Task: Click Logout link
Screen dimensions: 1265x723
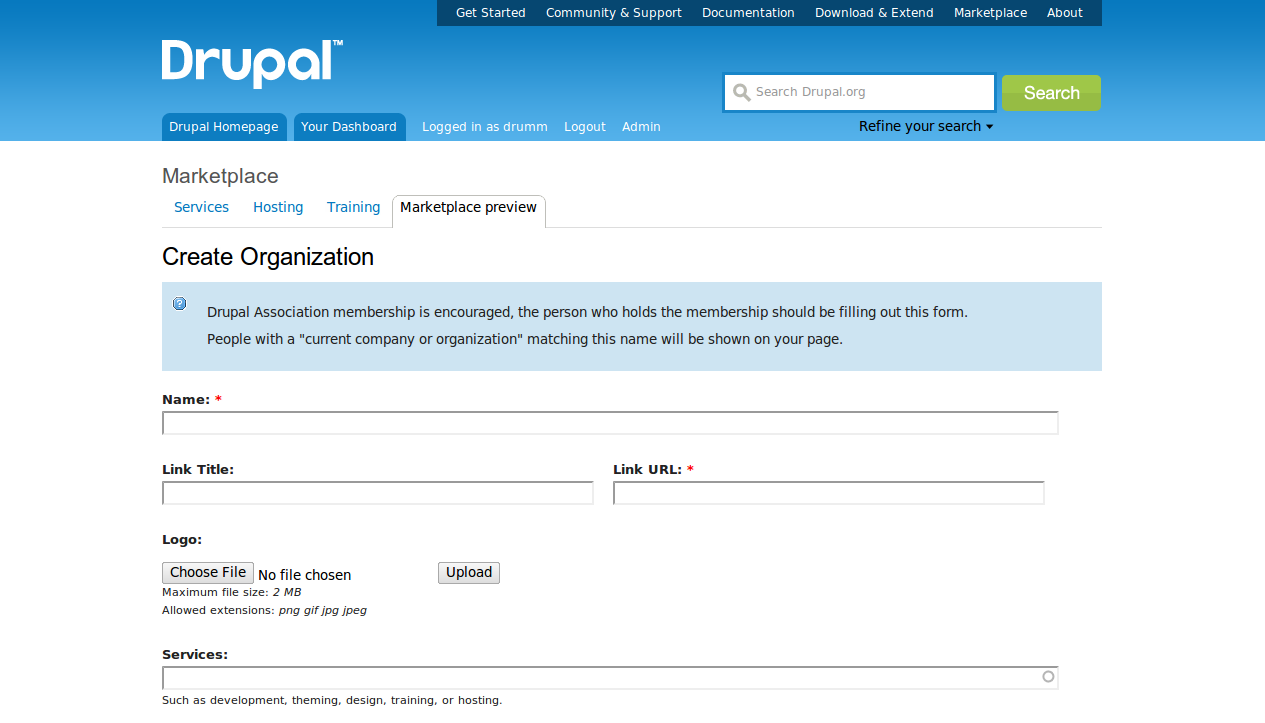Action: (585, 127)
